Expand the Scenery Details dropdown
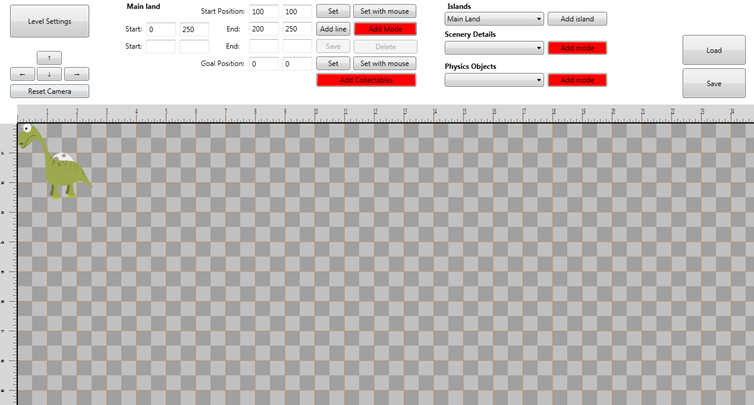Screen dimensions: 754x405 tap(494, 48)
